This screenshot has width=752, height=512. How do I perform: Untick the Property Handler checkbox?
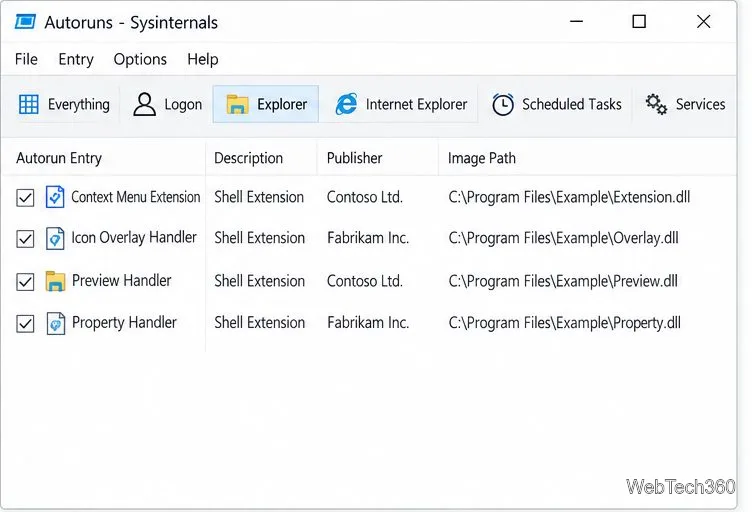click(x=25, y=324)
